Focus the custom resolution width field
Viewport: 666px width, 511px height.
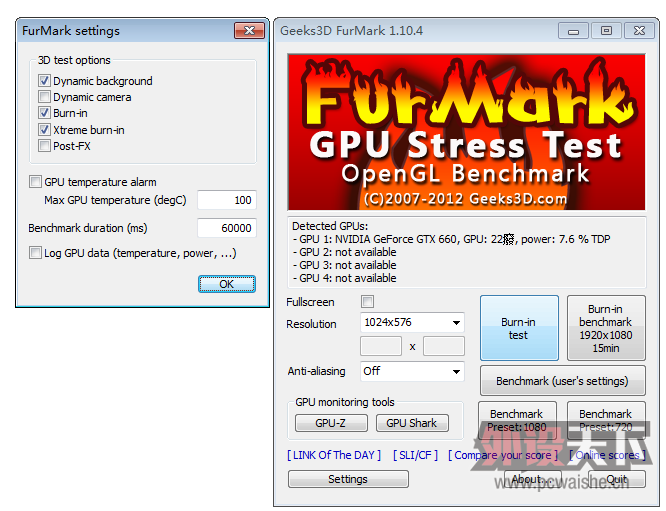click(381, 346)
